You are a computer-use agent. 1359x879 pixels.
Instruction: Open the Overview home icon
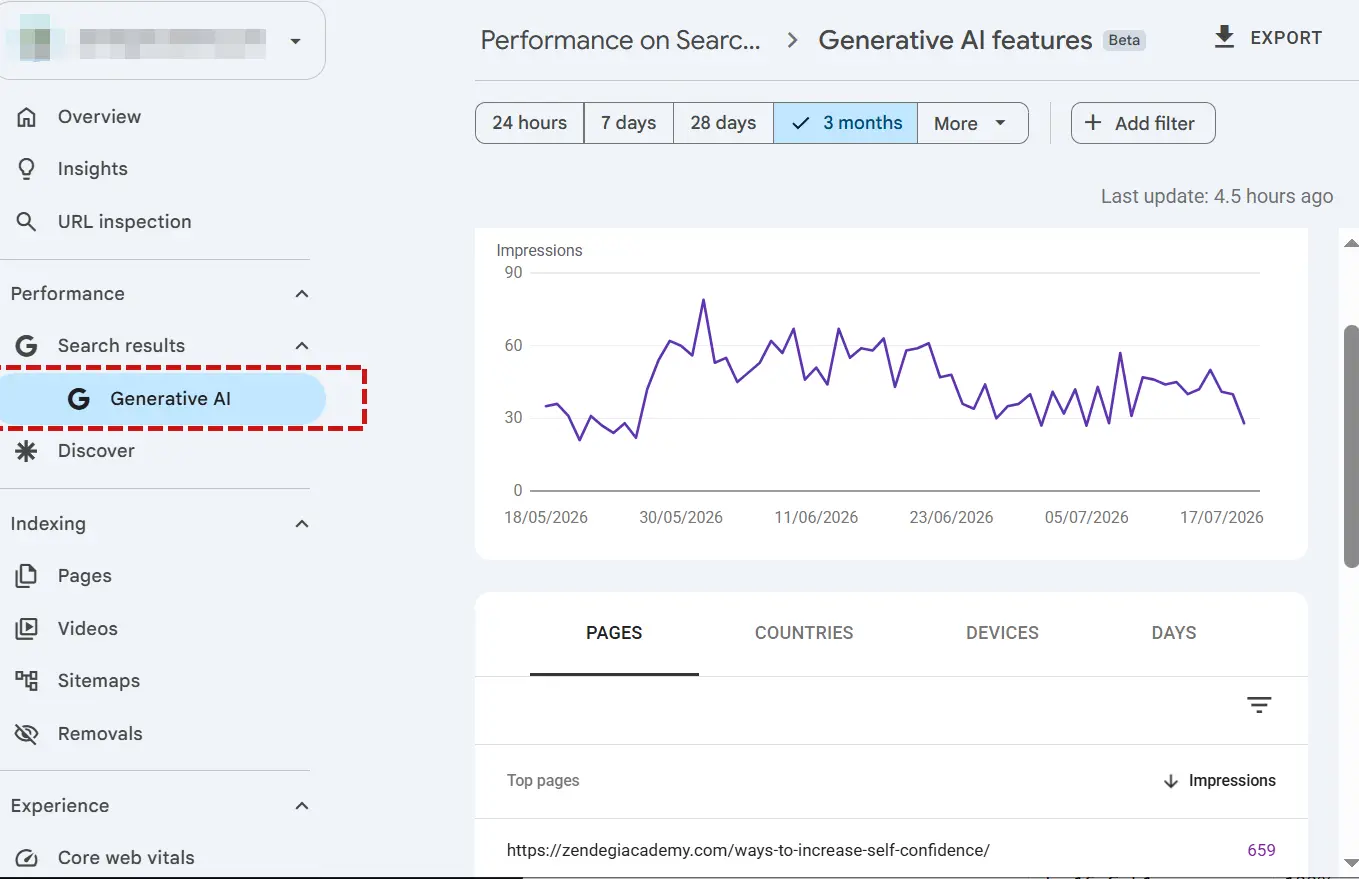[x=27, y=117]
